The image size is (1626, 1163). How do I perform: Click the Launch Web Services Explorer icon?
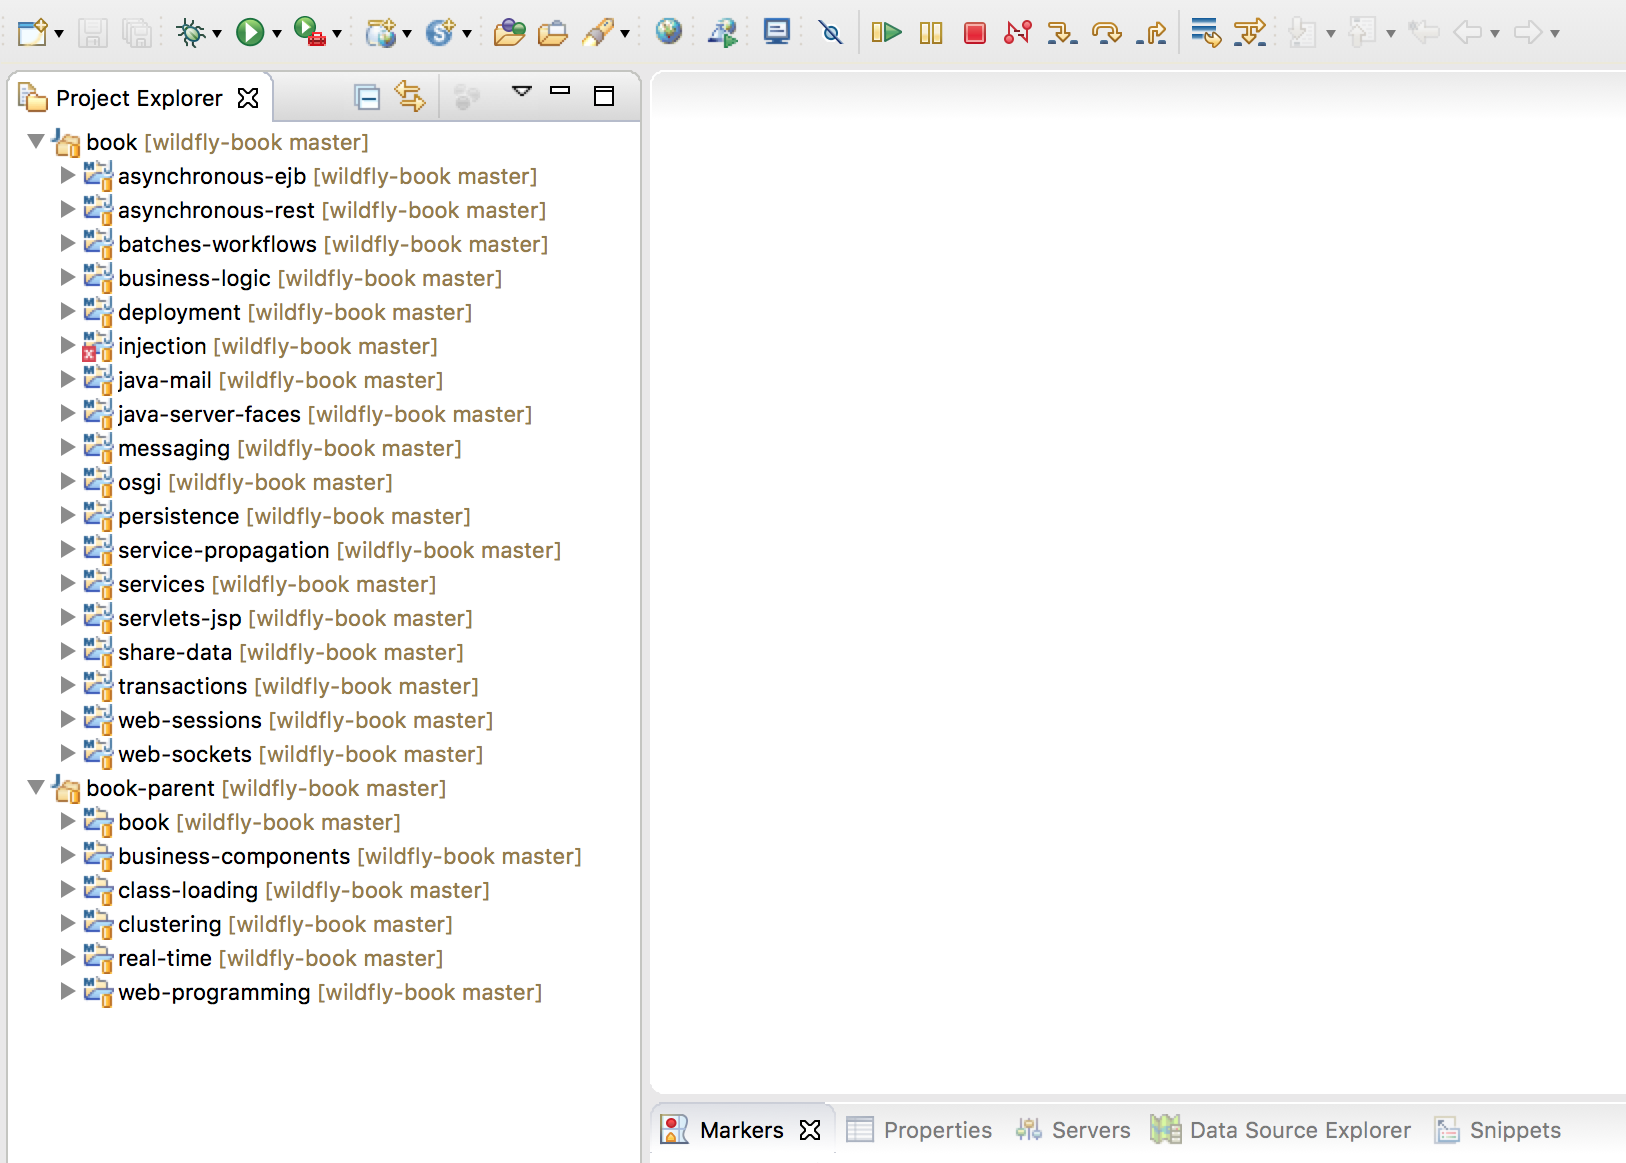[723, 33]
